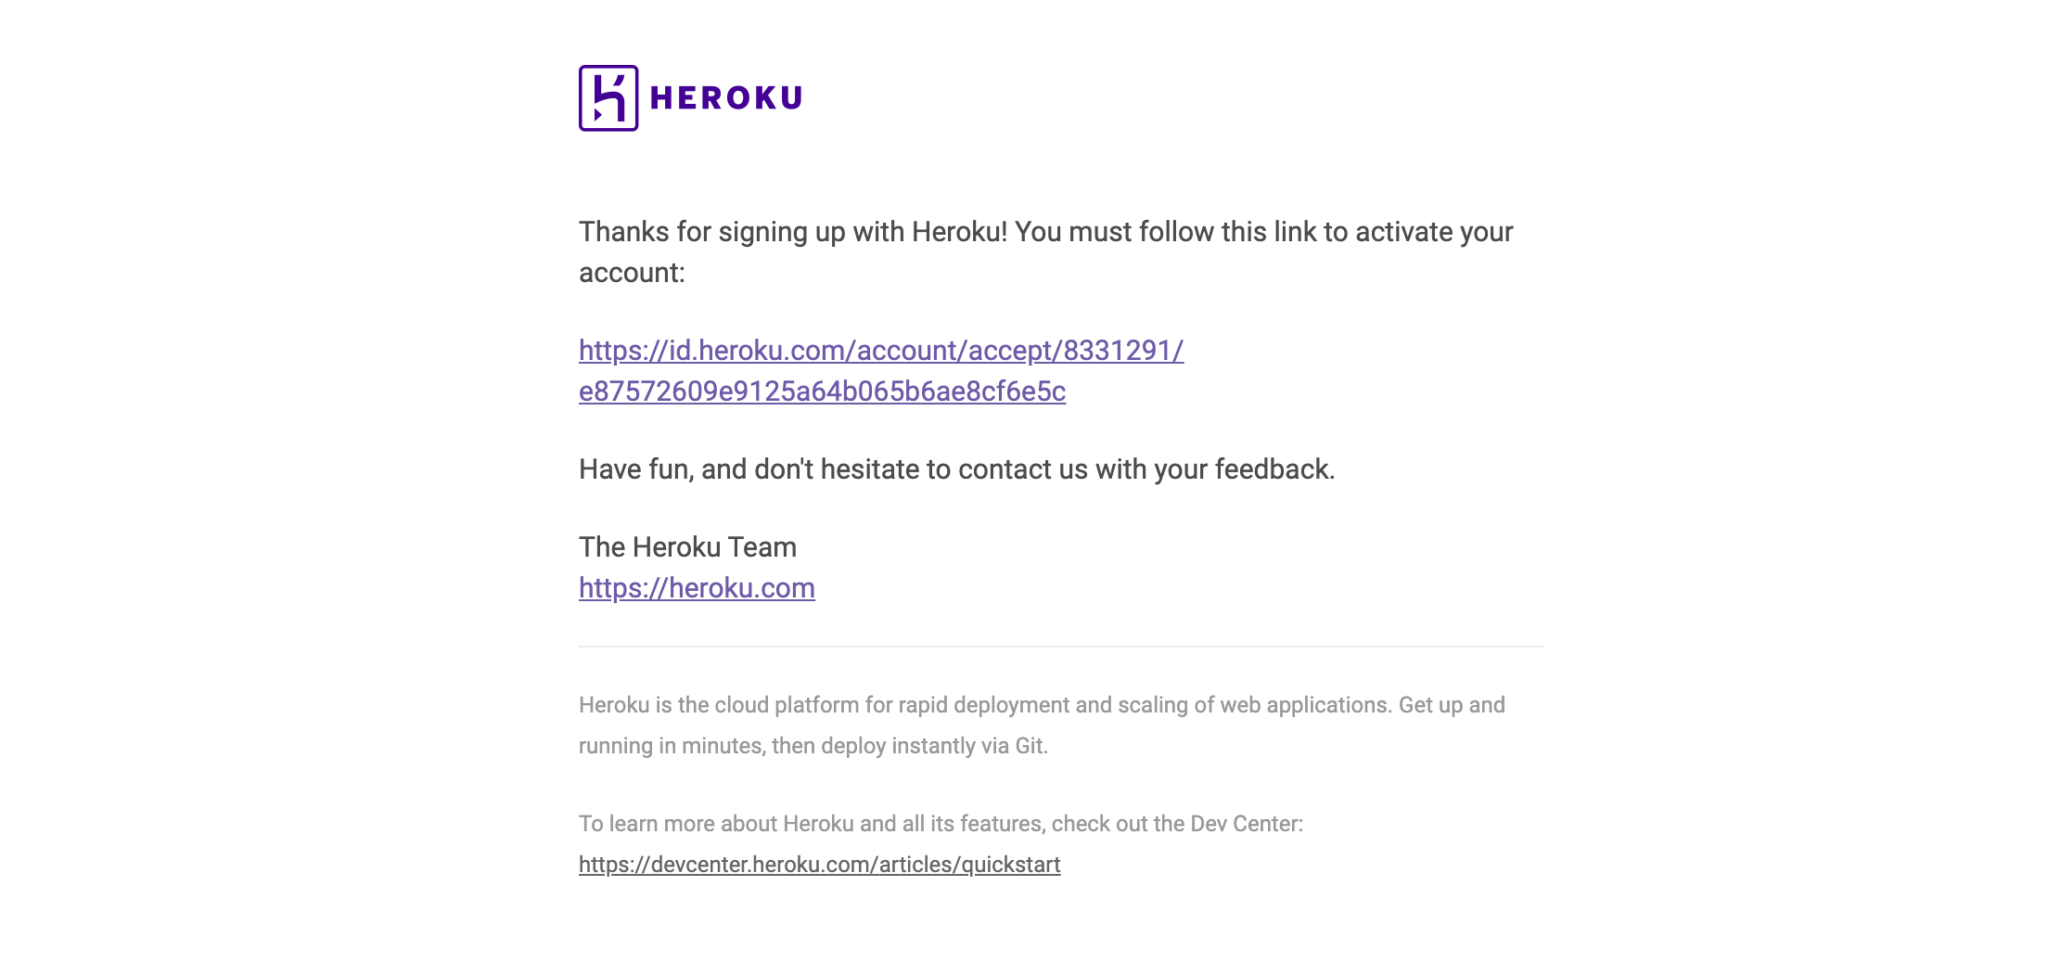Open the id.heroku.com account activation link
2048x963 pixels.
click(881, 370)
